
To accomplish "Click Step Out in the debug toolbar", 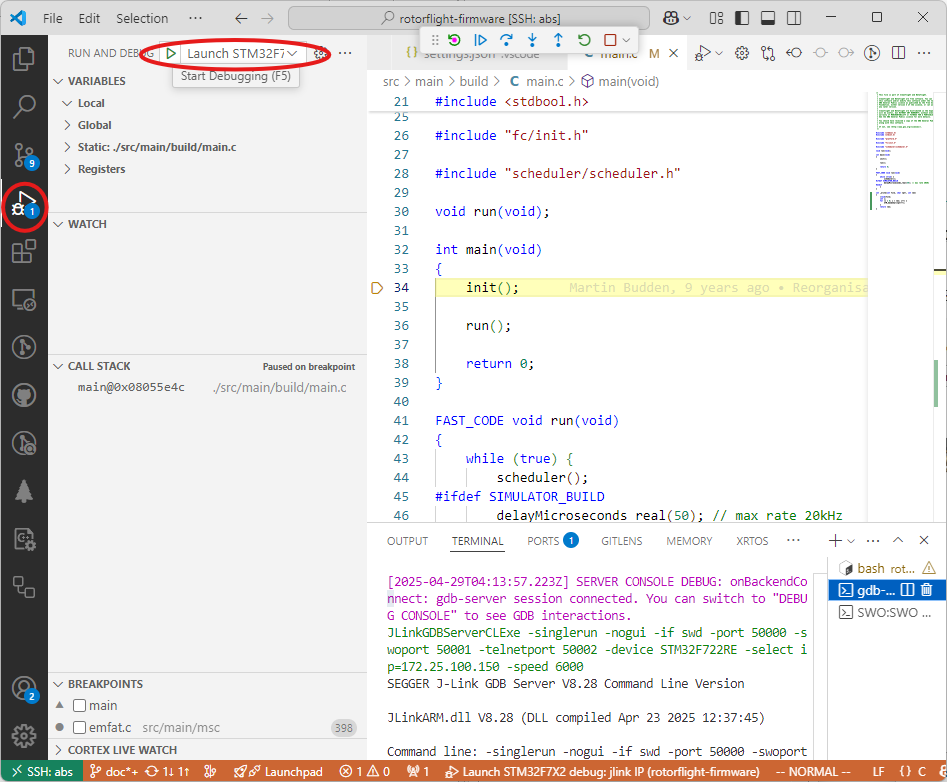I will tap(558, 40).
